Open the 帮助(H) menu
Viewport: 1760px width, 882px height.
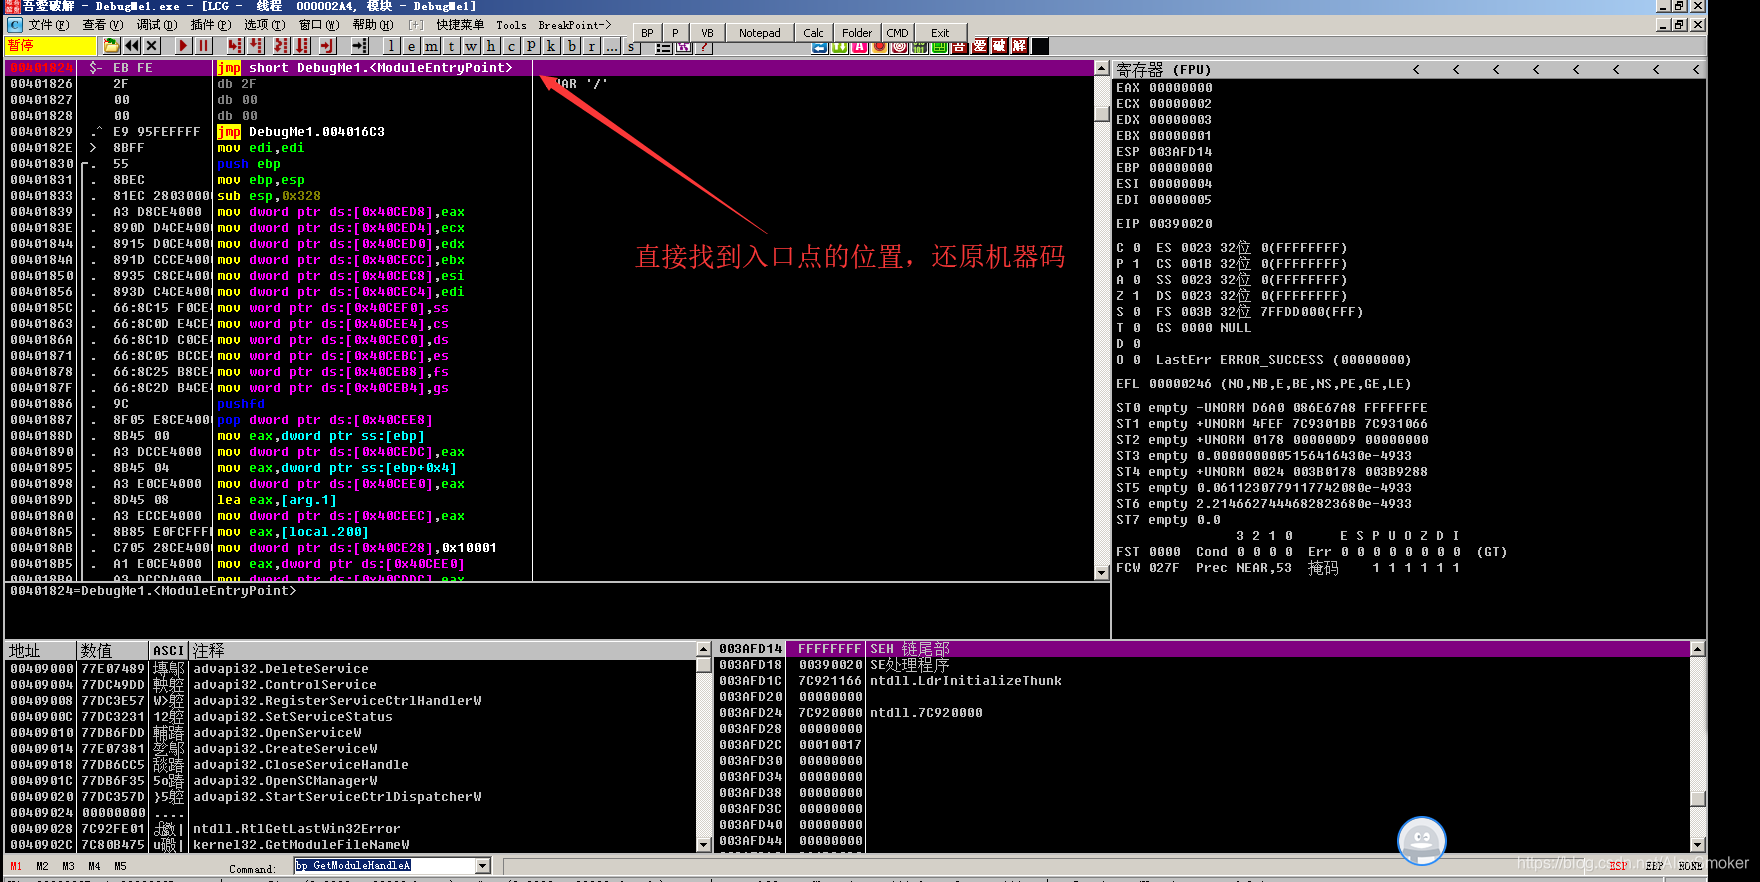pos(372,25)
